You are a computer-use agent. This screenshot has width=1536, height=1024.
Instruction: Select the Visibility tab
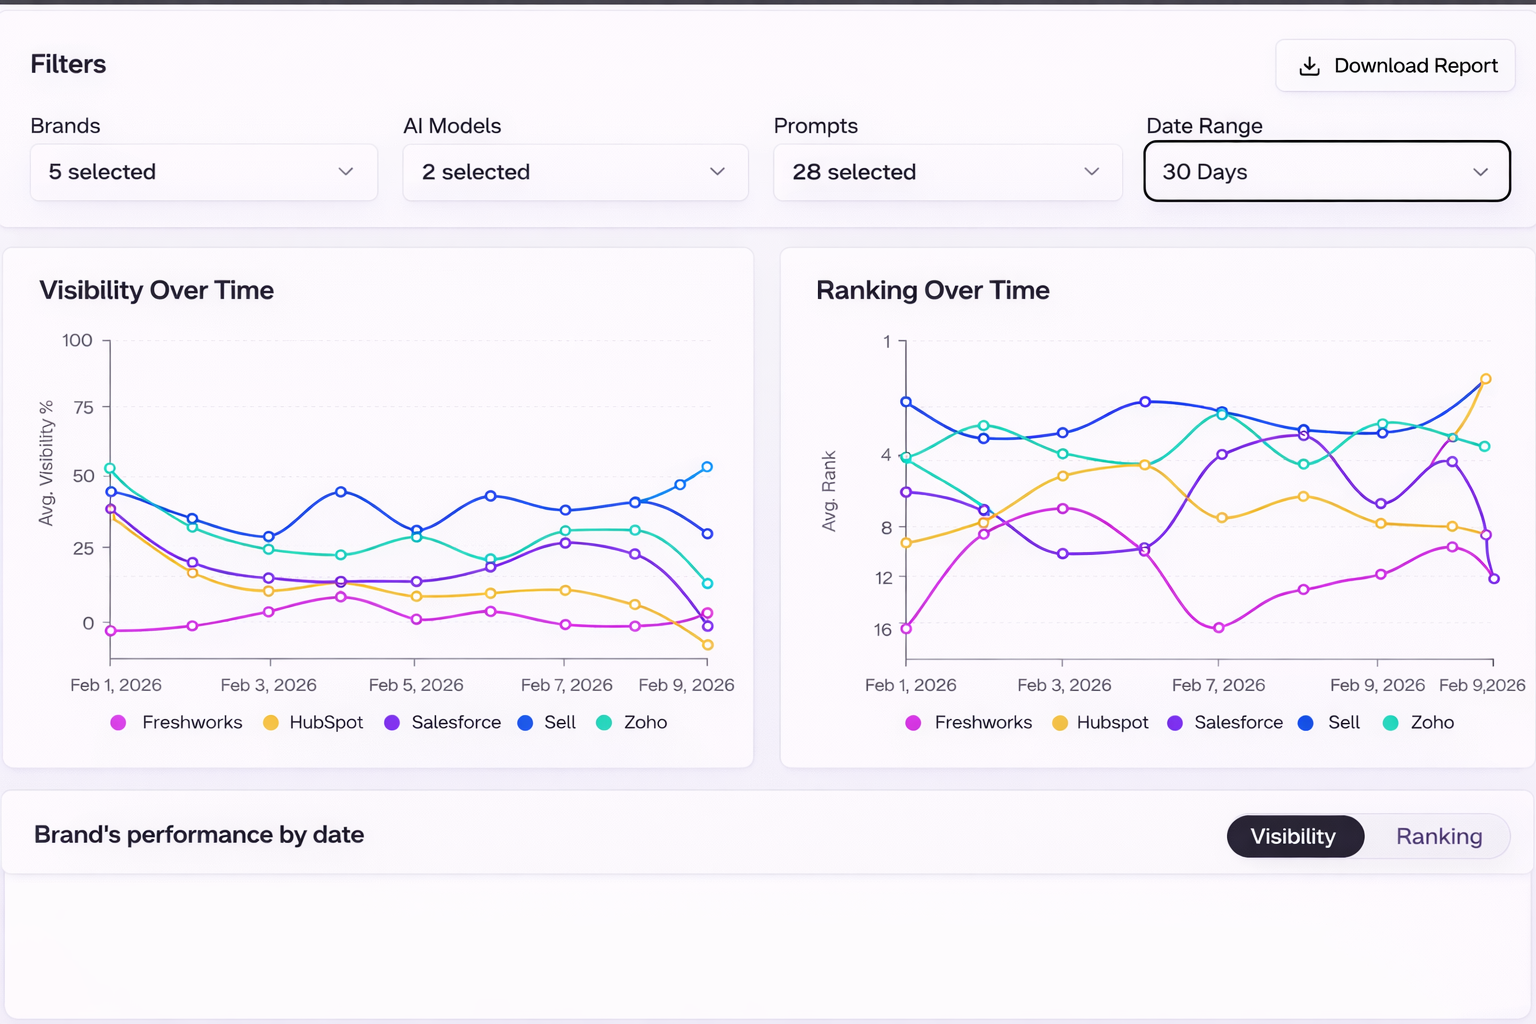pyautogui.click(x=1293, y=836)
